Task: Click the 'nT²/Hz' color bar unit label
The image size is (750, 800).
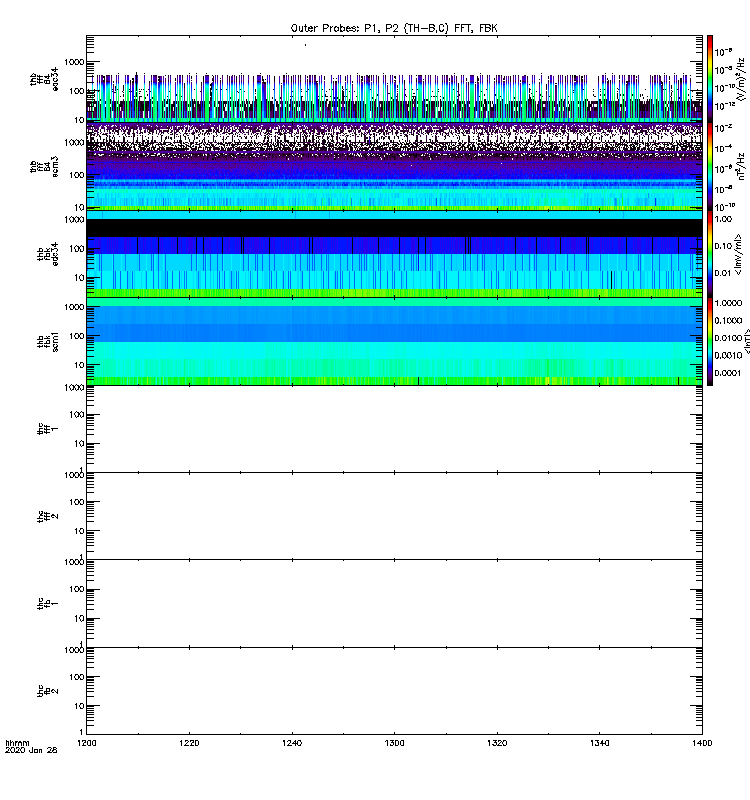Action: tap(741, 166)
